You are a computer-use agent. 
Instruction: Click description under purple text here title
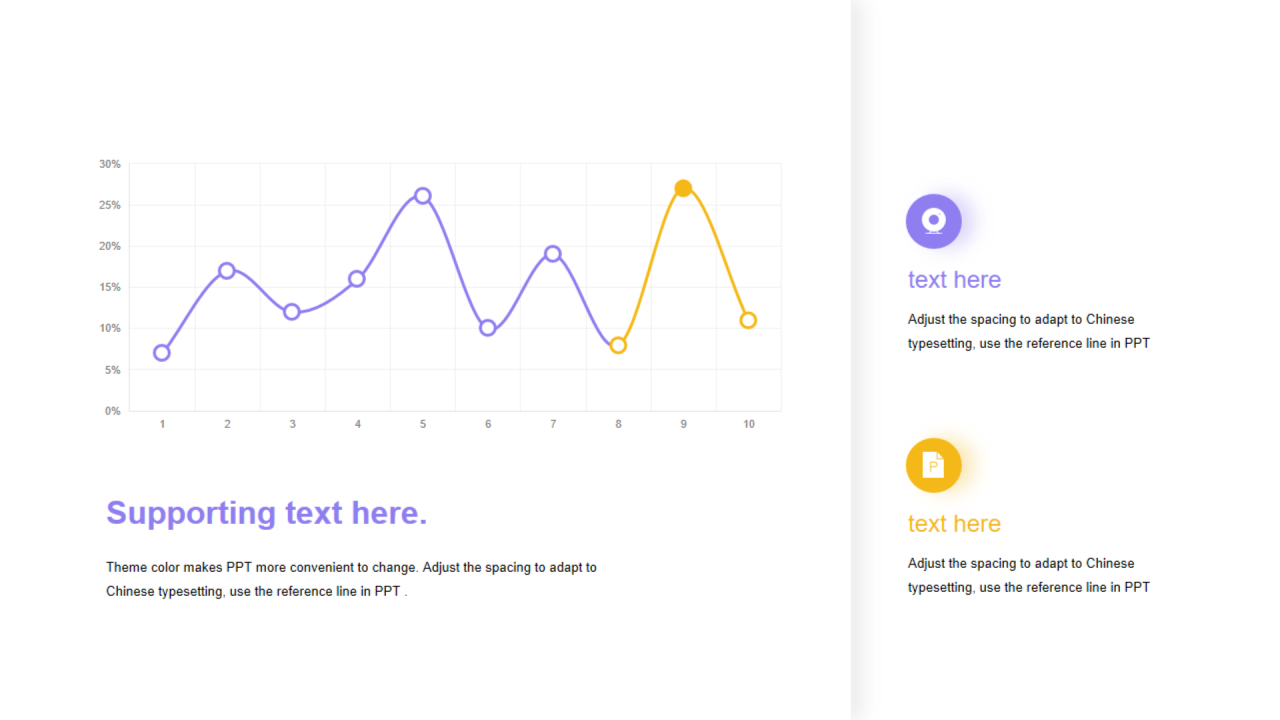click(x=1029, y=331)
